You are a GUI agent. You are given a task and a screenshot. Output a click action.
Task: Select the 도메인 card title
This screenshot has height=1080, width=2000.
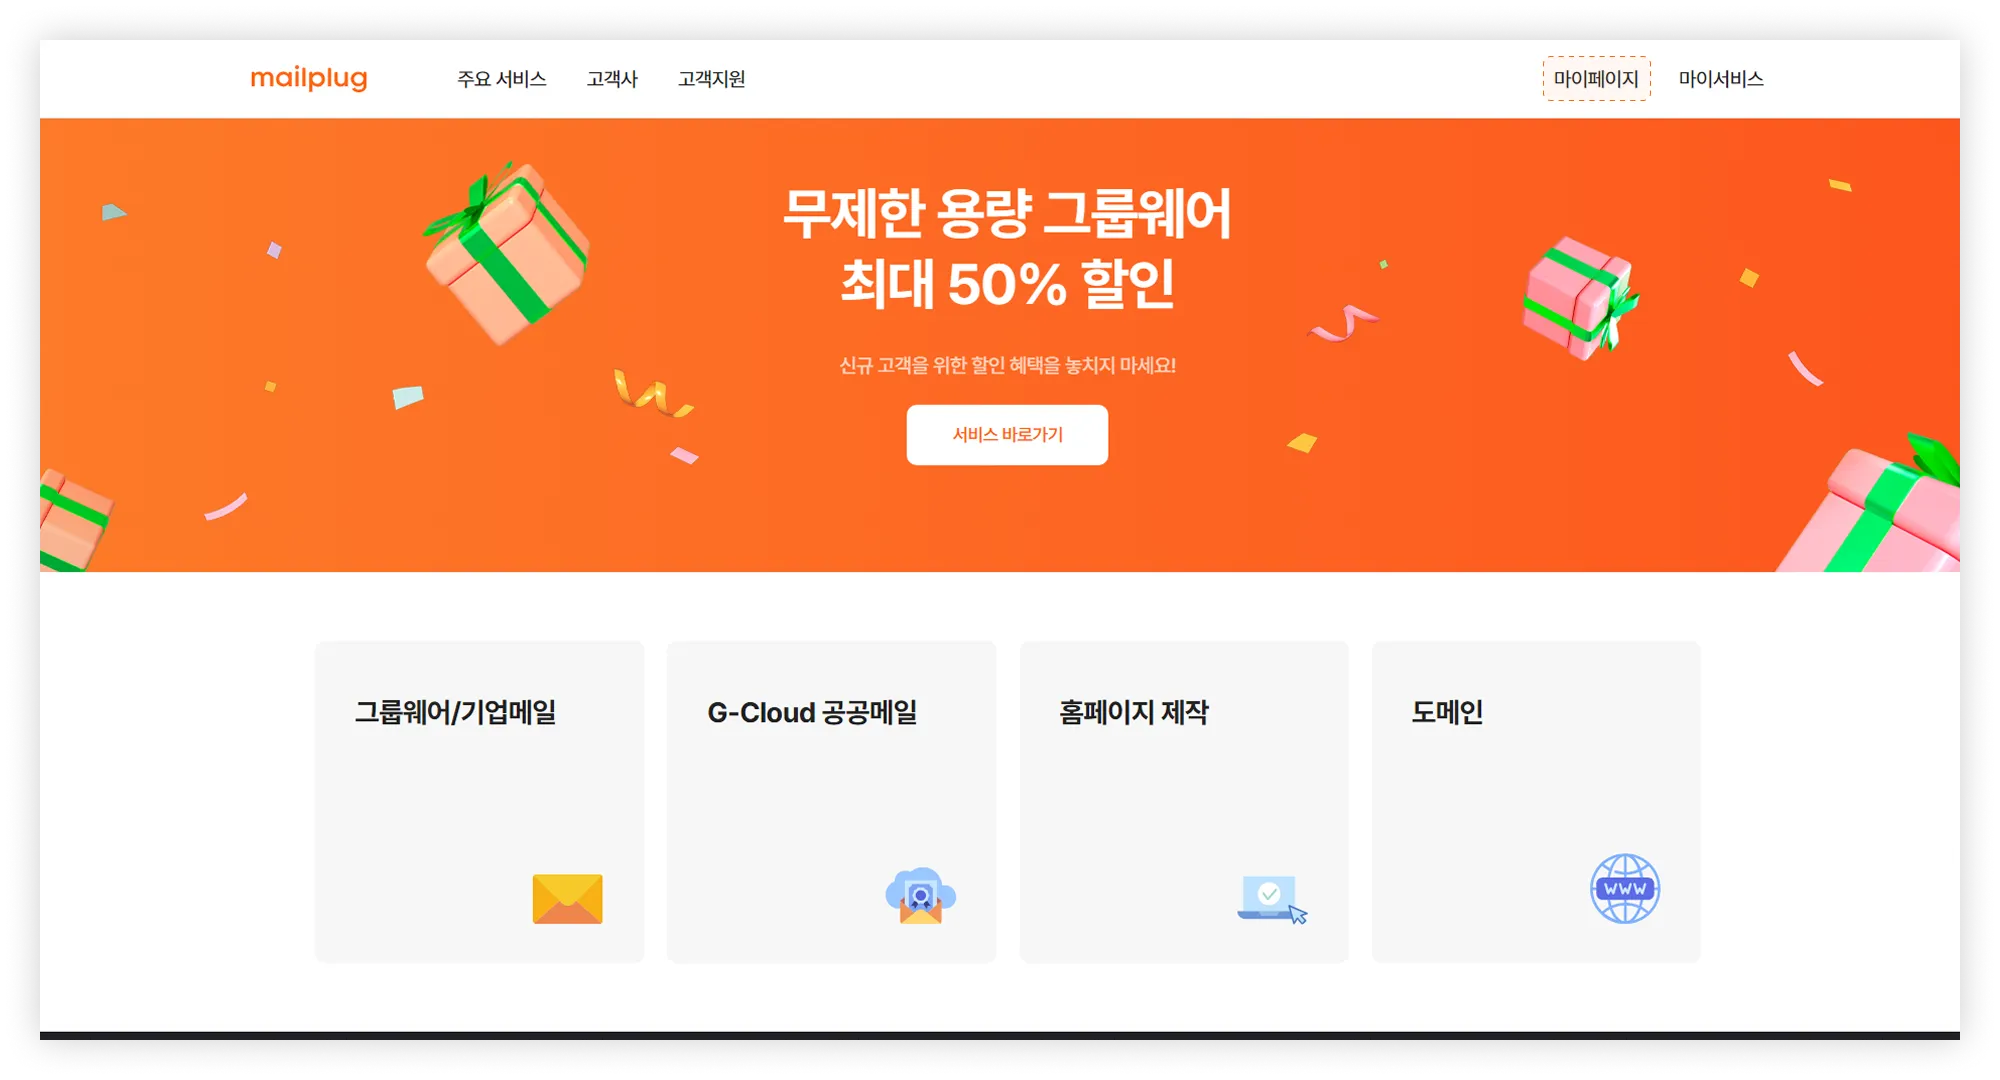click(x=1447, y=712)
